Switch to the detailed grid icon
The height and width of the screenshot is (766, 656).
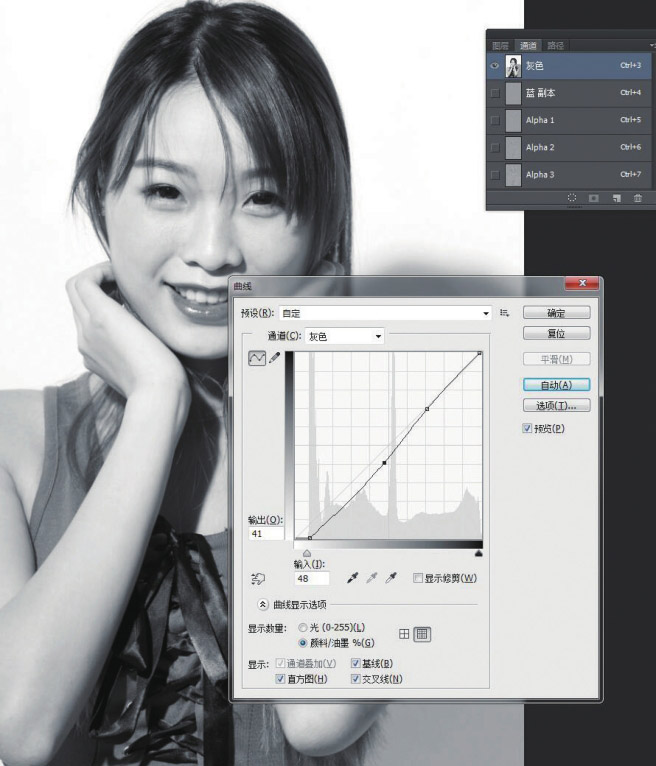422,634
